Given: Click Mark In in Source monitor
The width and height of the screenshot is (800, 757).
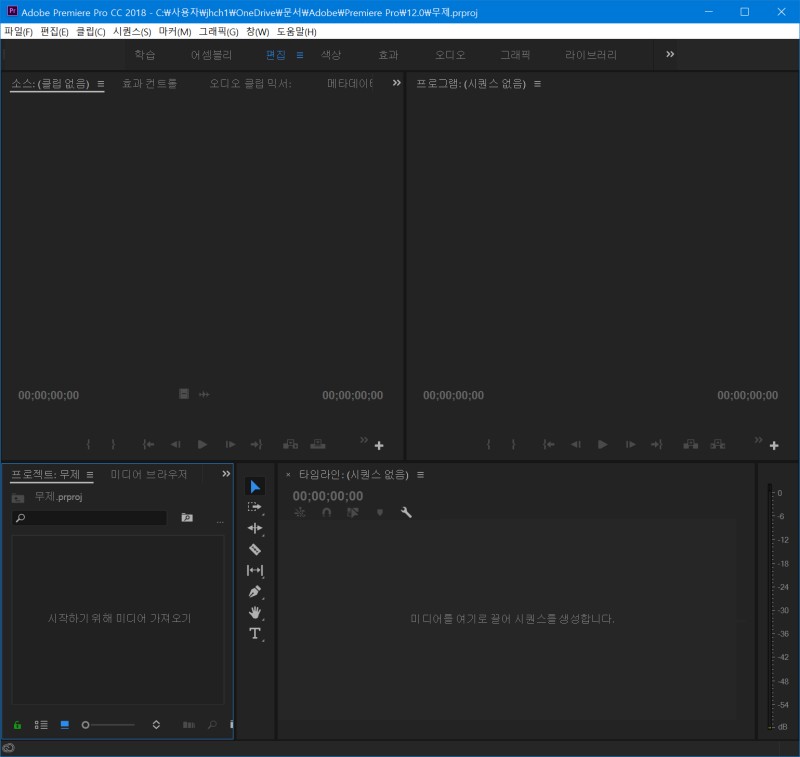Looking at the screenshot, I should [x=88, y=444].
